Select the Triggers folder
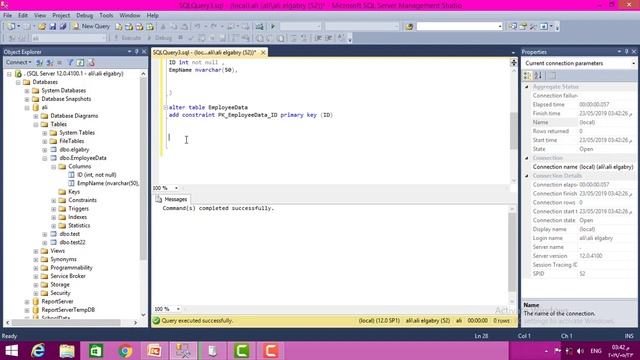Image resolution: width=640 pixels, height=360 pixels. click(78, 209)
